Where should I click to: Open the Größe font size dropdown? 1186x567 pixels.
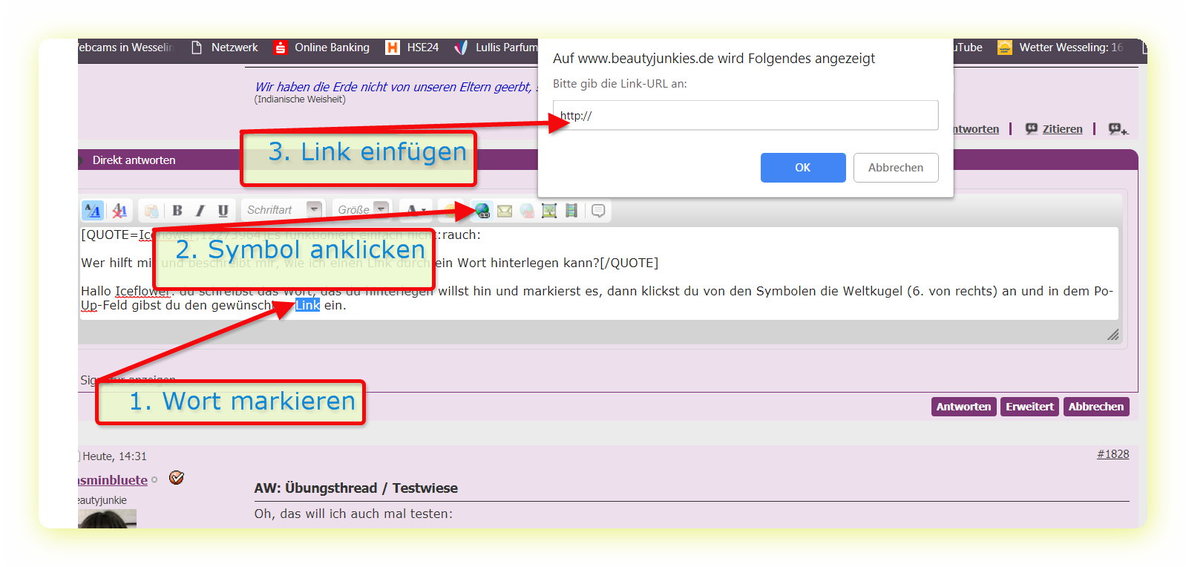tap(361, 210)
